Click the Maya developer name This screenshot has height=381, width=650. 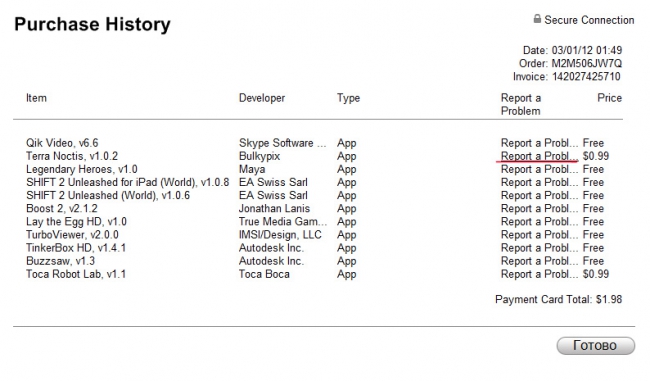(252, 170)
